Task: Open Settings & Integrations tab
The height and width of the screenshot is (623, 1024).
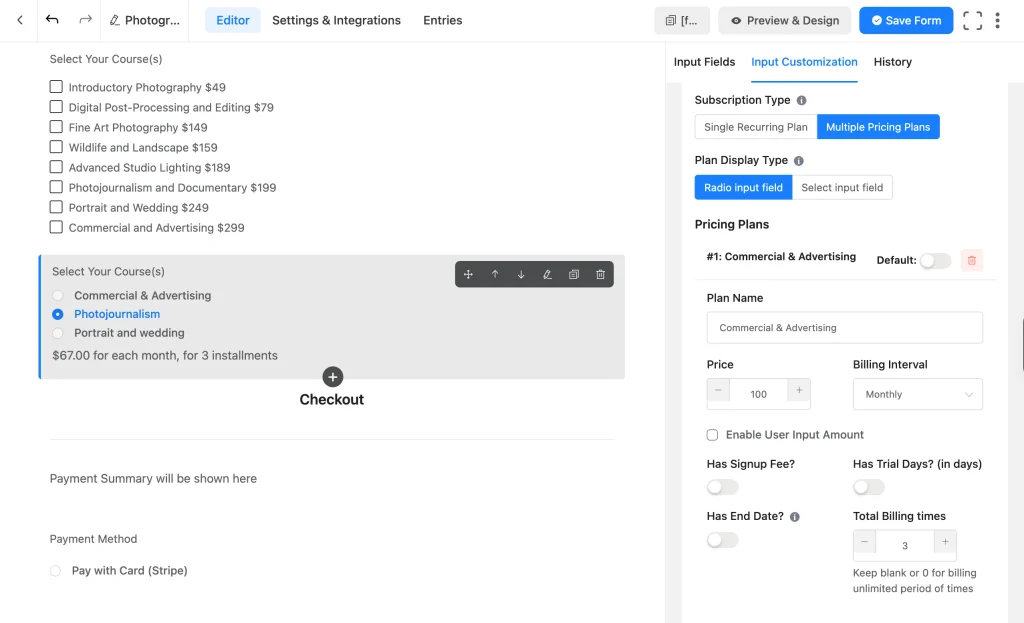Action: (x=336, y=20)
